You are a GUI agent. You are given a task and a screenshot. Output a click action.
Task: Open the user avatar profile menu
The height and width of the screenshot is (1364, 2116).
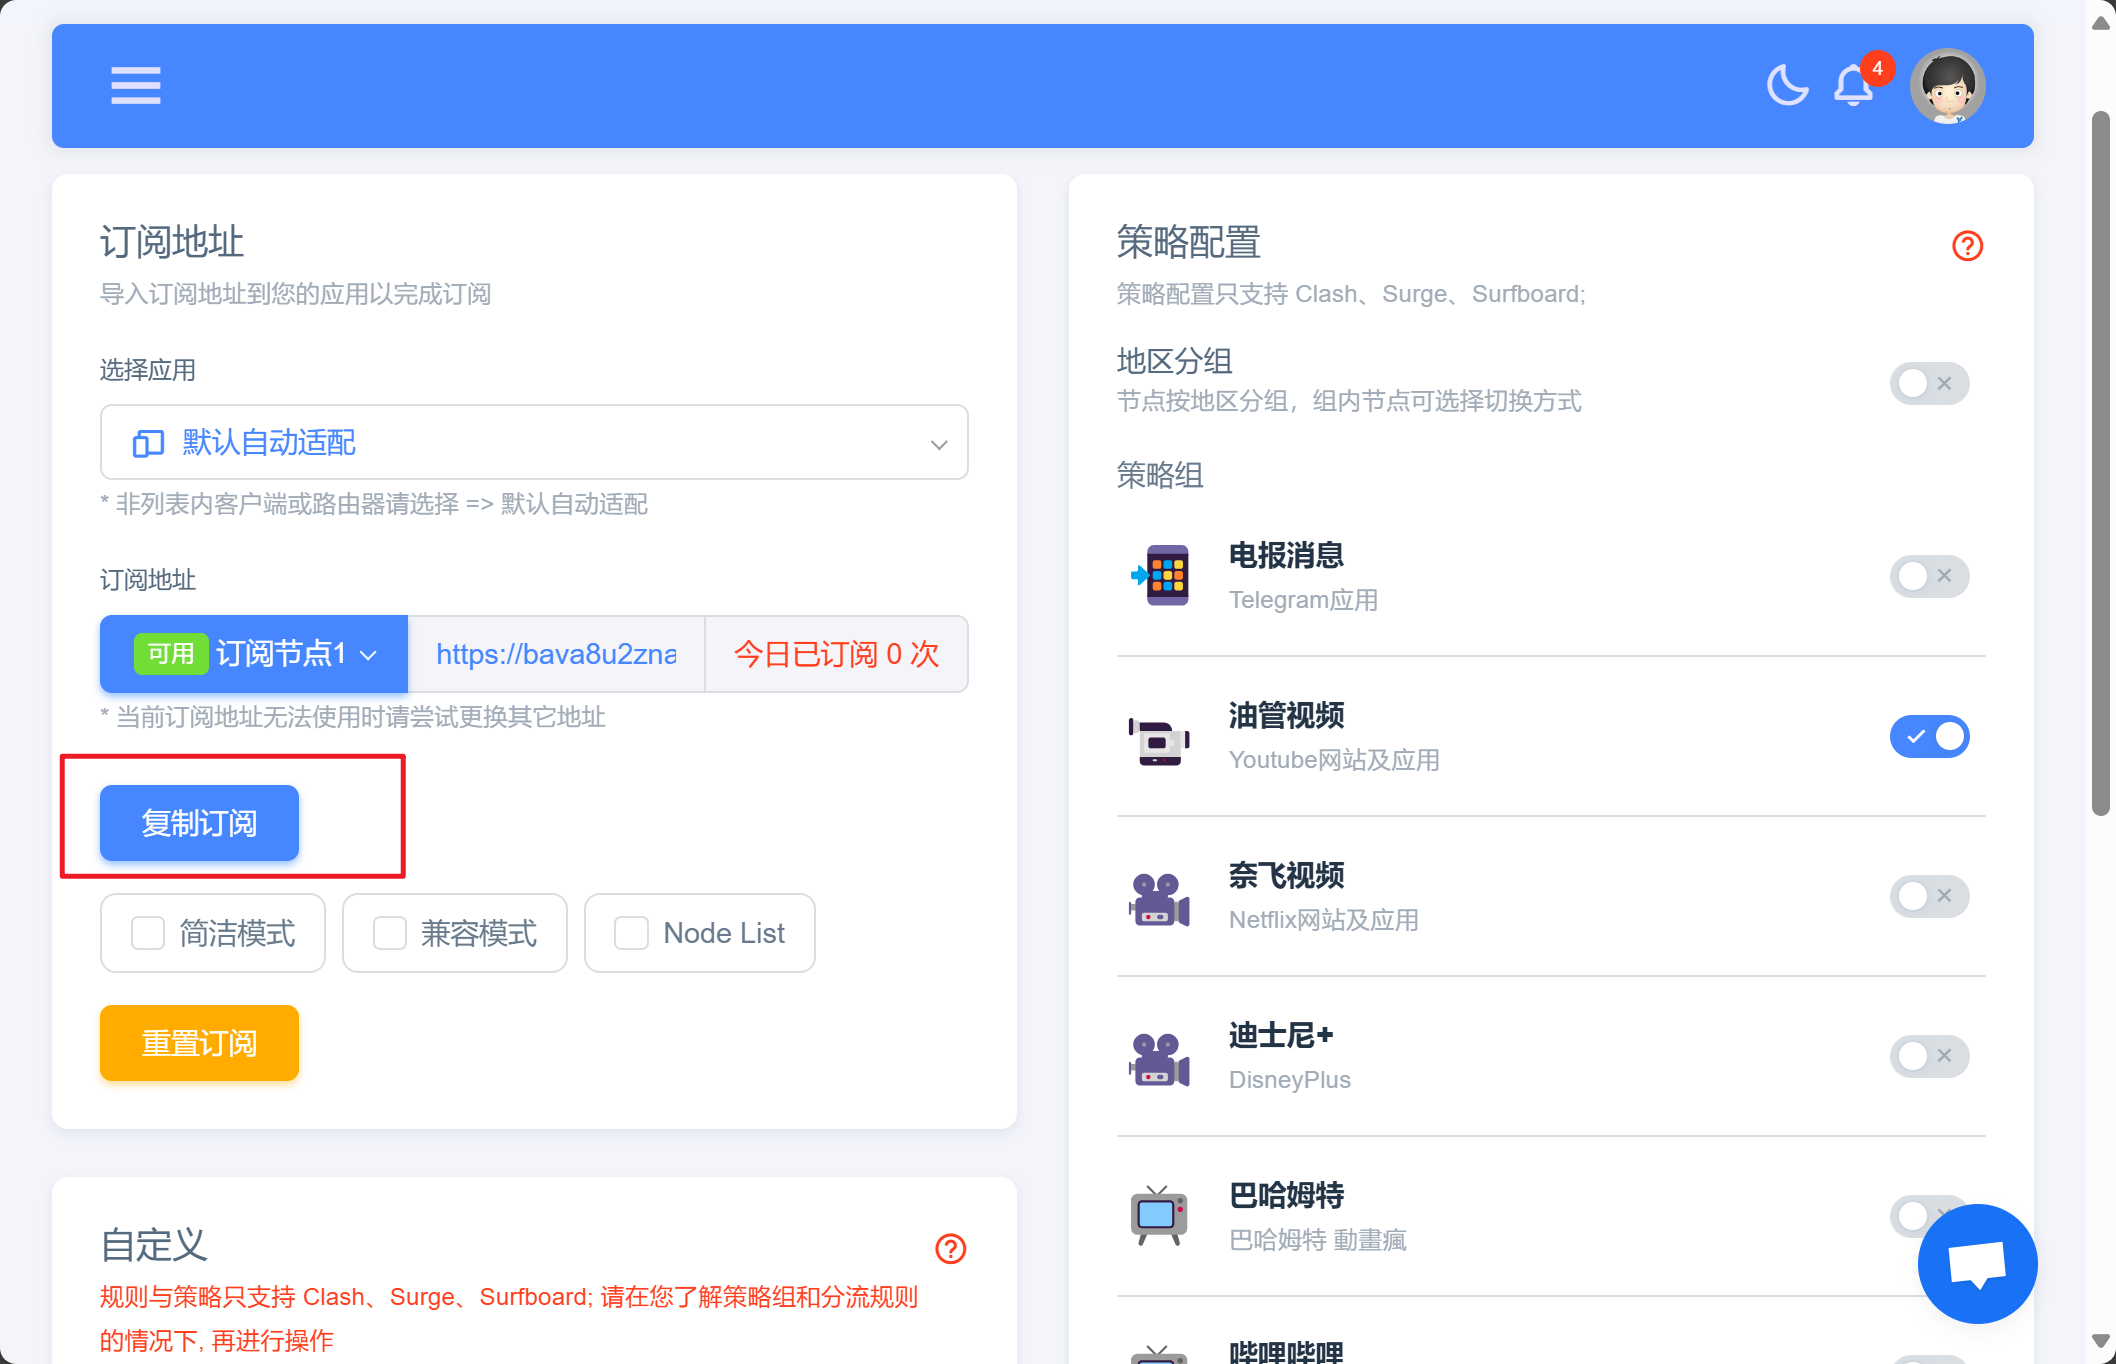tap(1947, 86)
